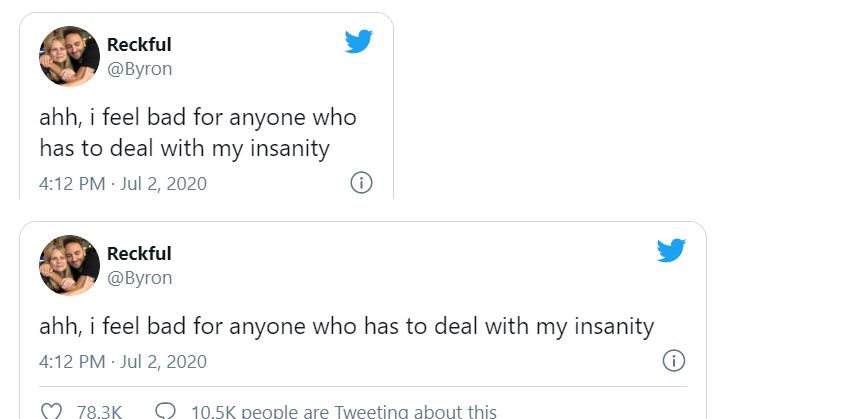Like the lower tweet with the heart icon
The image size is (844, 419).
[50, 411]
